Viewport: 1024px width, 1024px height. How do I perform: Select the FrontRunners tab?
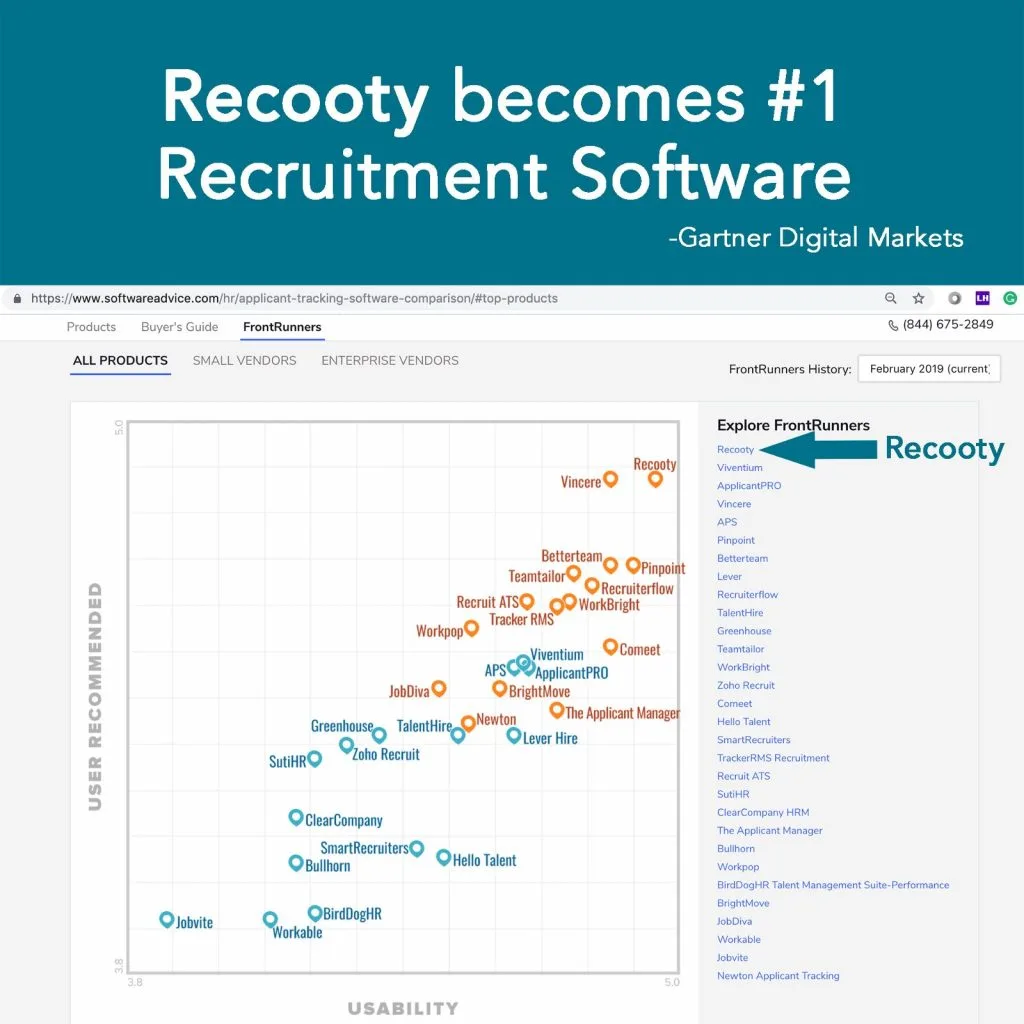pos(282,327)
